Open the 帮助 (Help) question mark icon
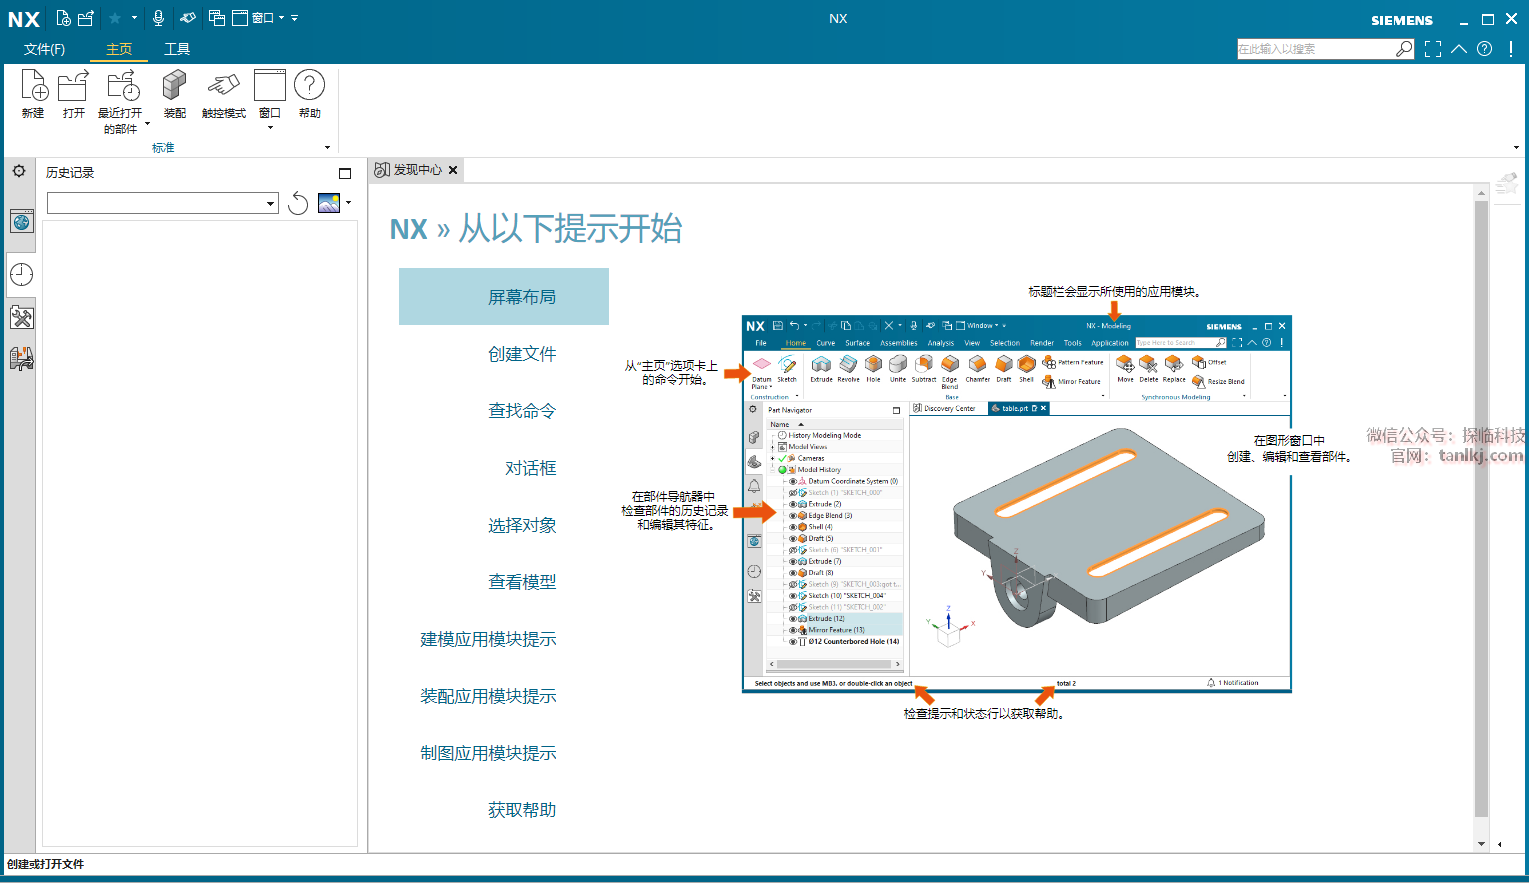Viewport: 1529px width, 883px height. point(309,87)
